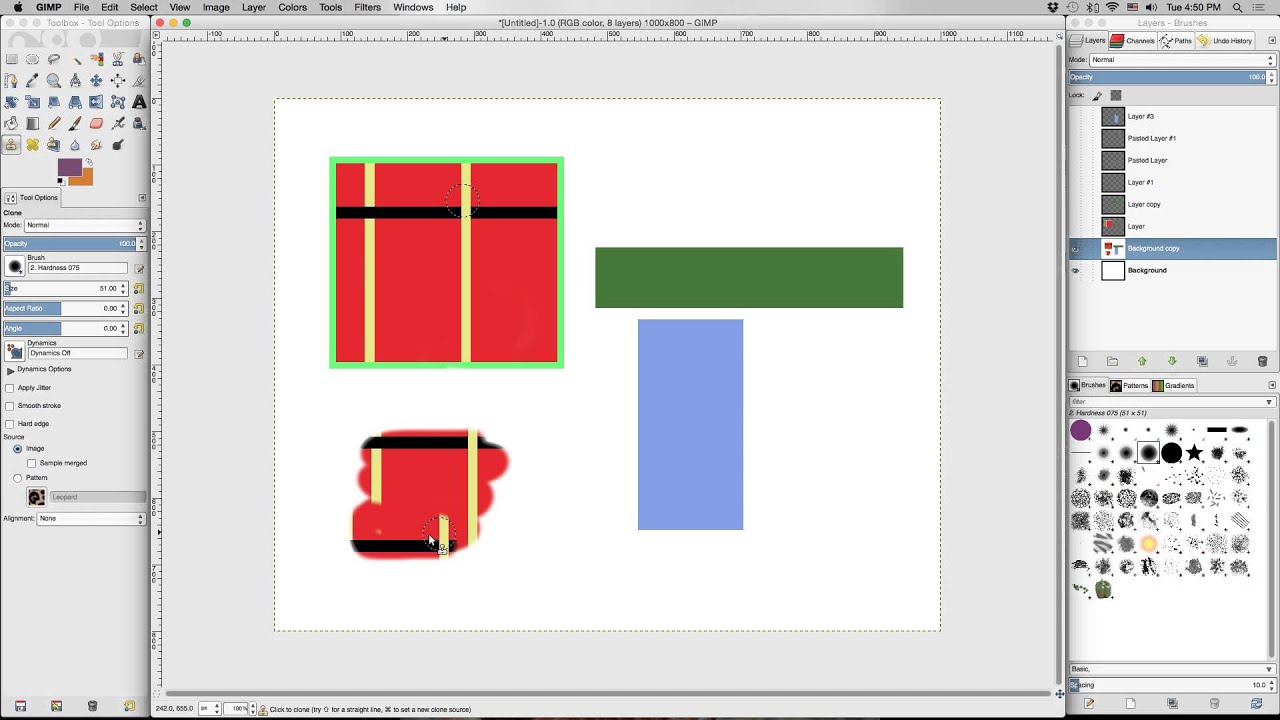Open the Colors menu
This screenshot has width=1280, height=720.
pyautogui.click(x=292, y=7)
